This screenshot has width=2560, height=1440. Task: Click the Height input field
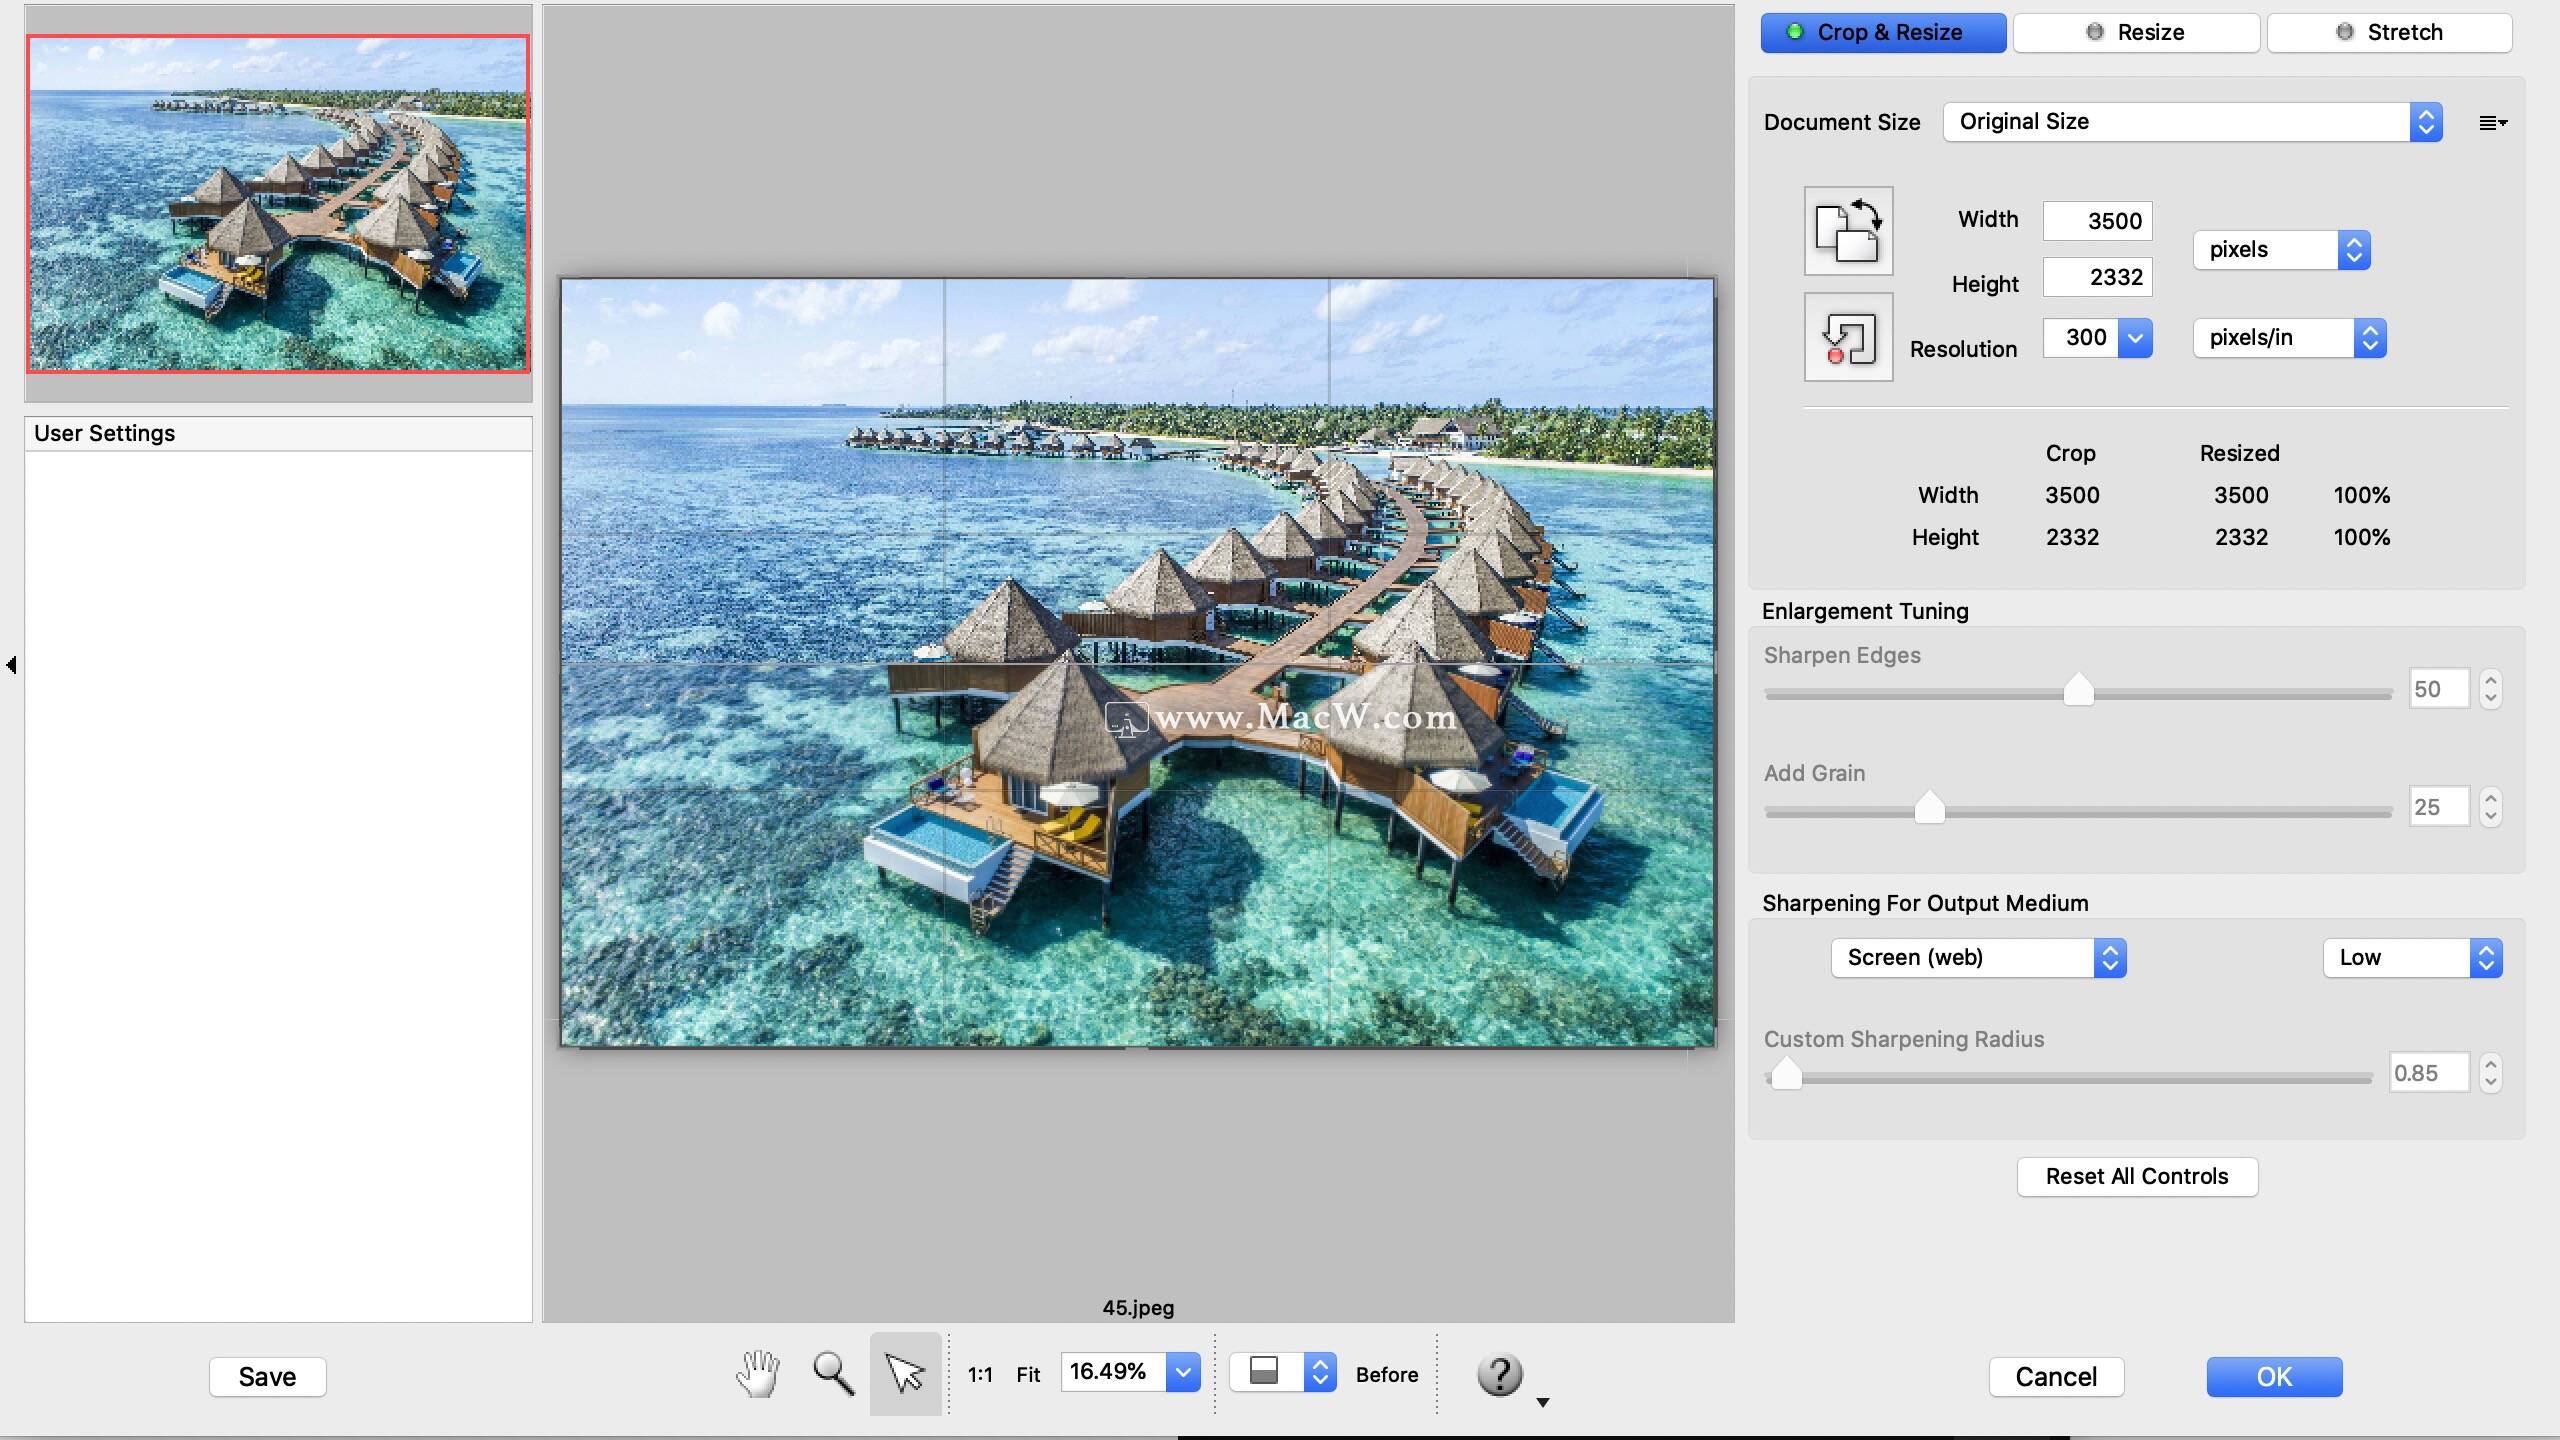pyautogui.click(x=2097, y=277)
